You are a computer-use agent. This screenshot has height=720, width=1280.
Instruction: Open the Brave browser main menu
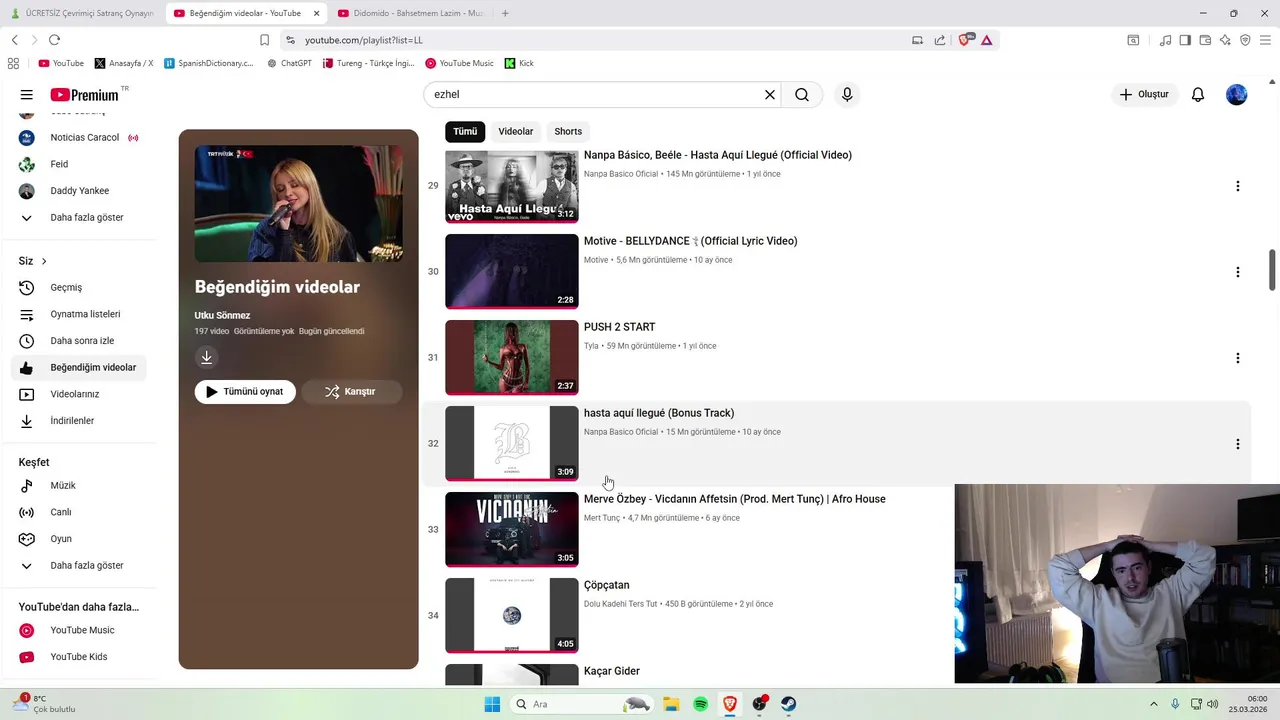[1265, 40]
